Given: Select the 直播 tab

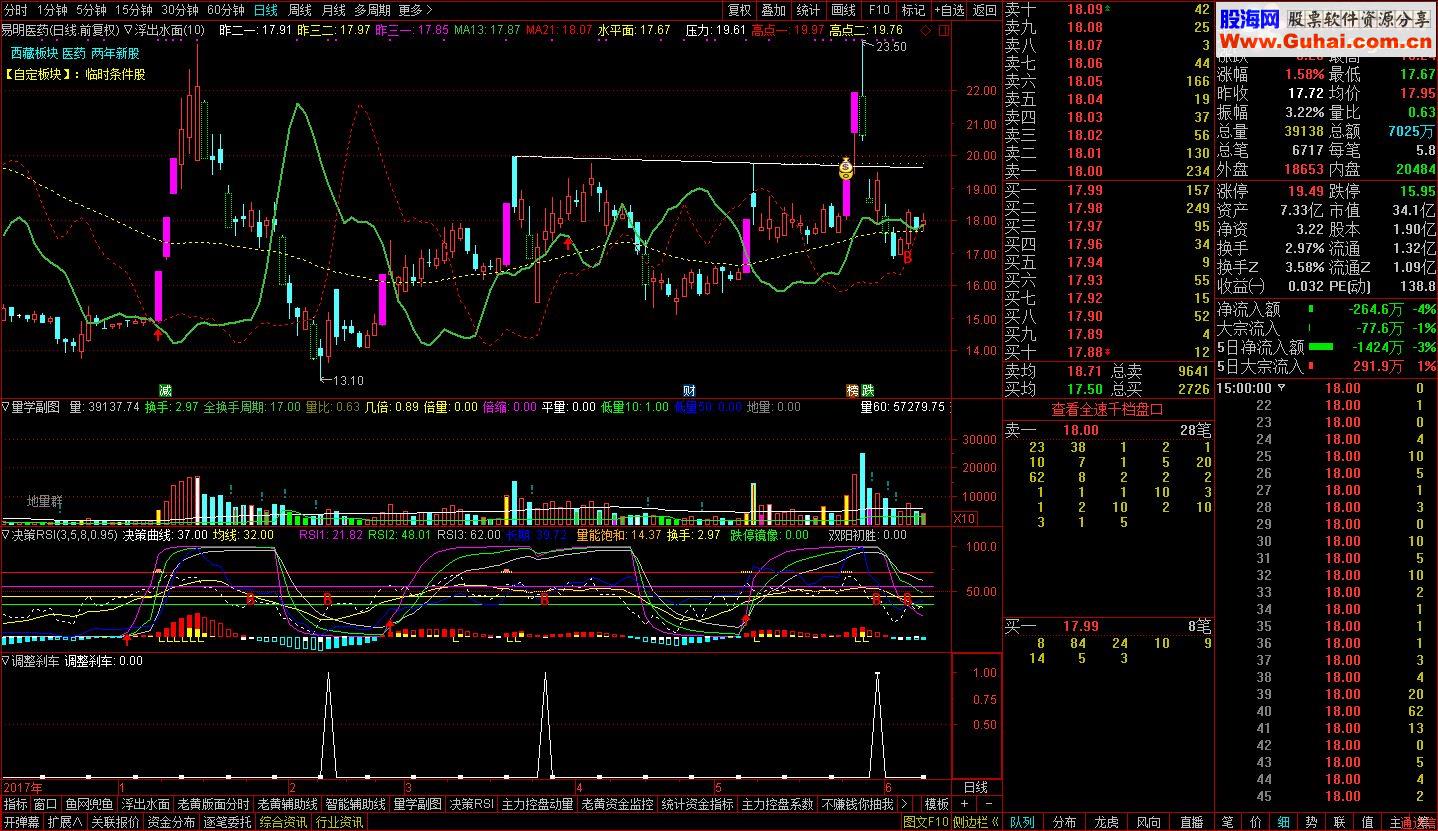Looking at the screenshot, I should 1192,822.
